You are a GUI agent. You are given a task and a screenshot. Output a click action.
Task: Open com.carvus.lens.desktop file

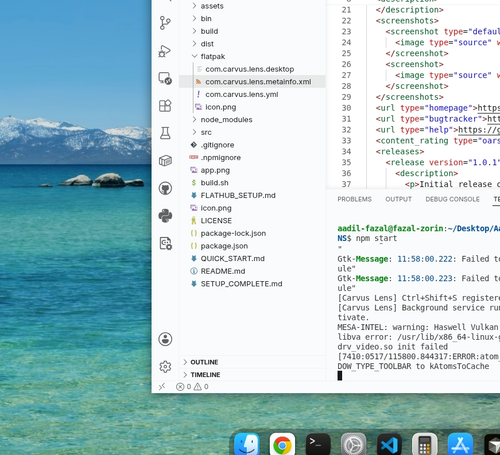tap(252, 69)
